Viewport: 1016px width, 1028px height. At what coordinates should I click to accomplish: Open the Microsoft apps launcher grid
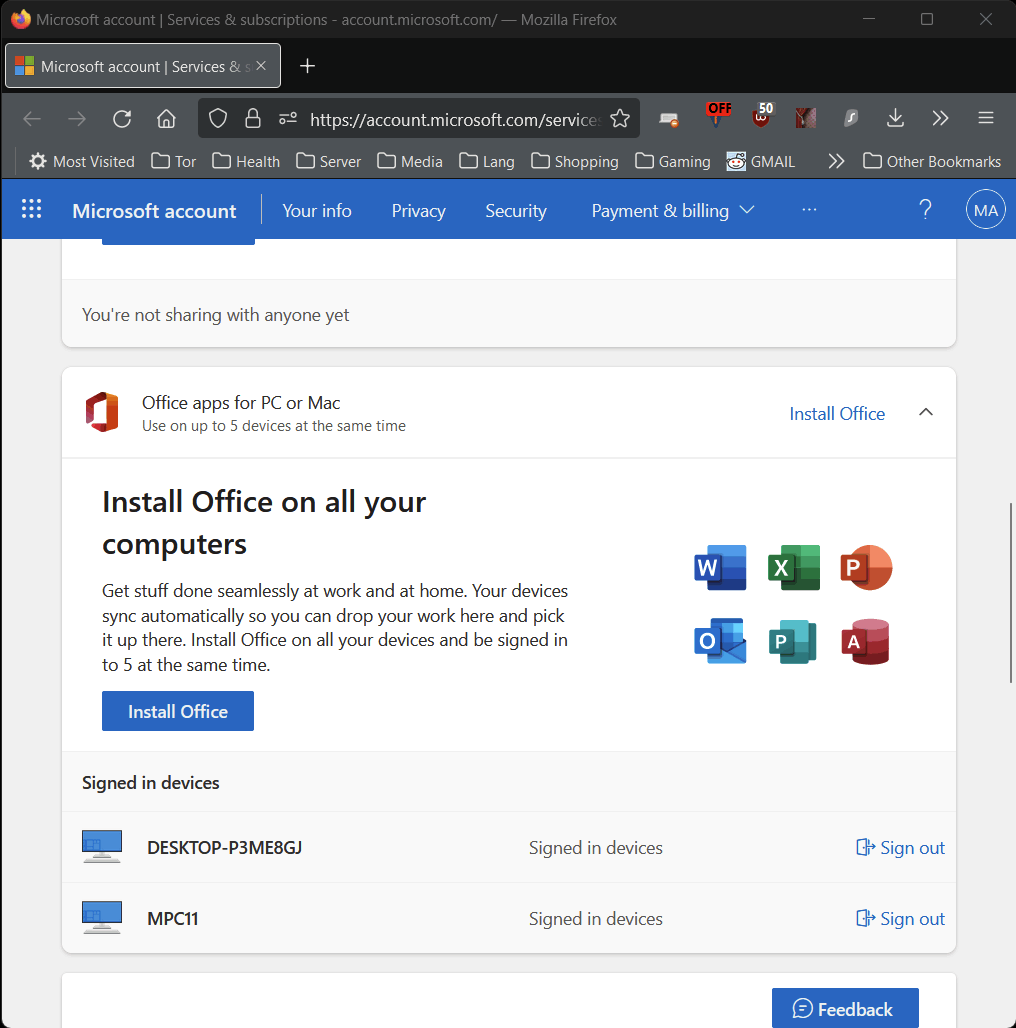pos(31,209)
